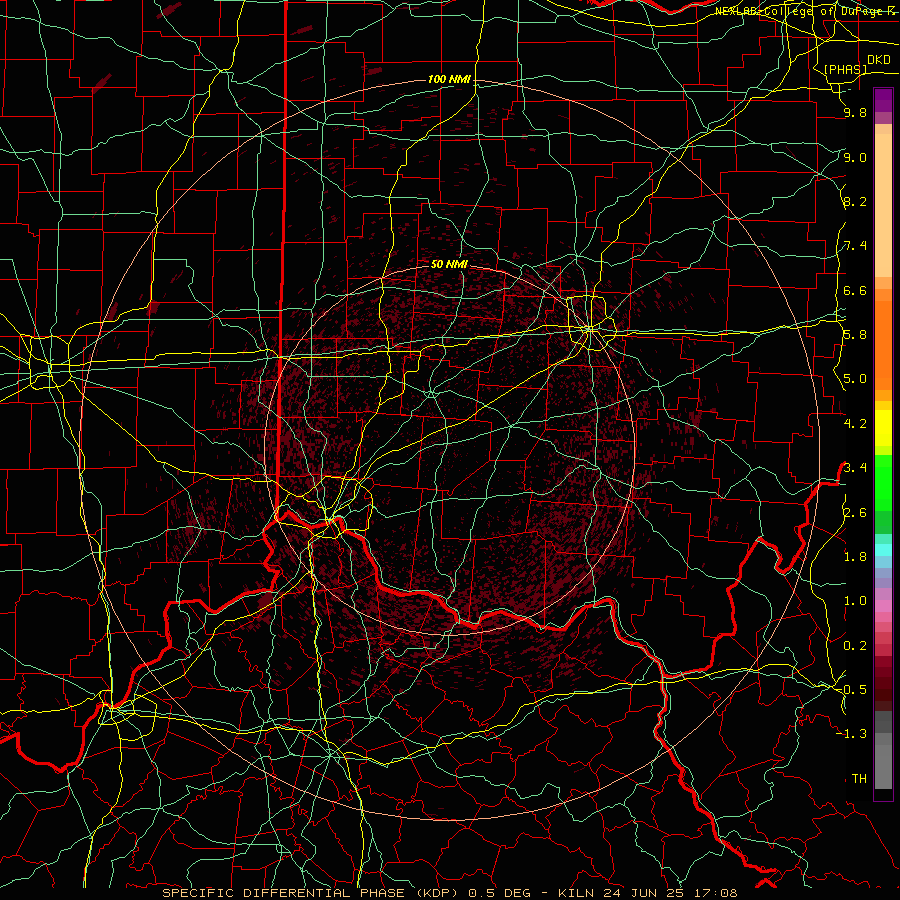Image resolution: width=900 pixels, height=900 pixels.
Task: Click the 6.6 scale value
Action: [x=855, y=290]
